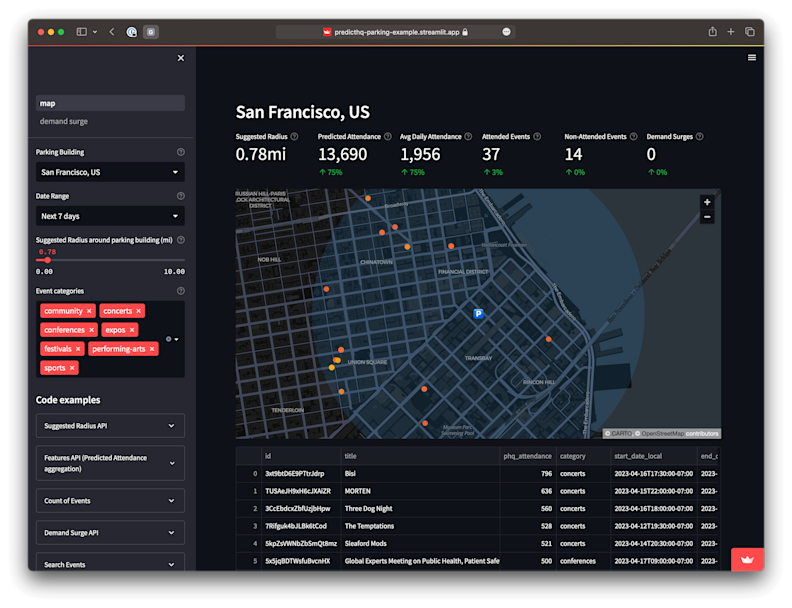Click help icon next to Parking Building

(181, 152)
